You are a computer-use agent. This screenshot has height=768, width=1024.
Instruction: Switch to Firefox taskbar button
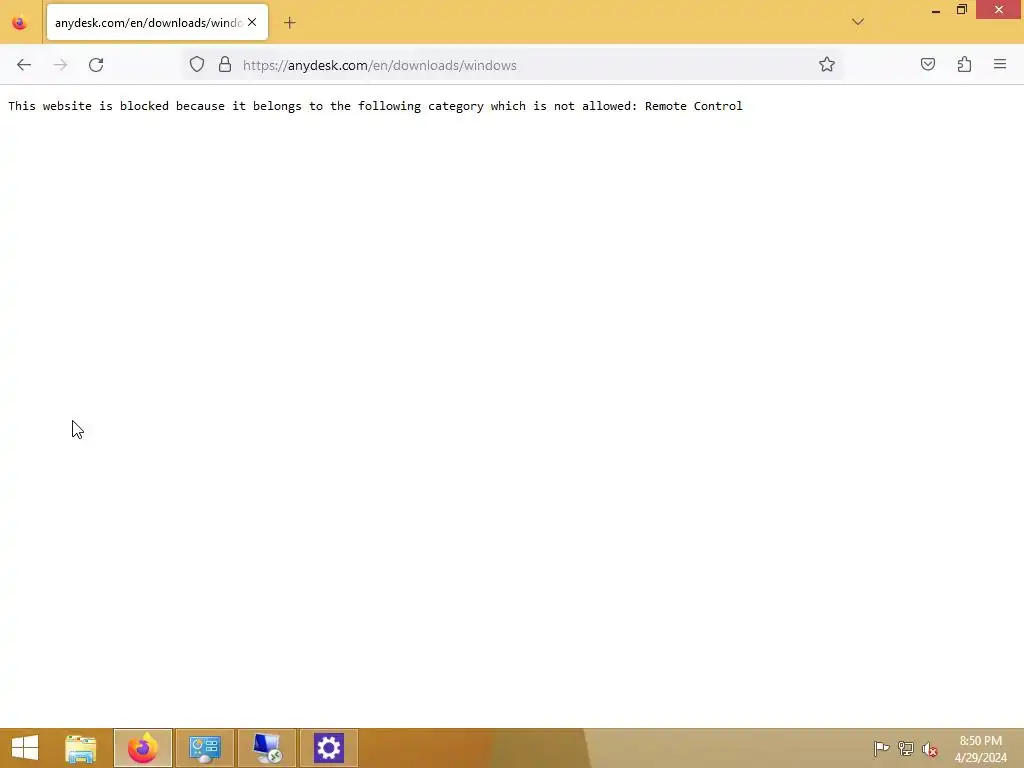(x=143, y=748)
